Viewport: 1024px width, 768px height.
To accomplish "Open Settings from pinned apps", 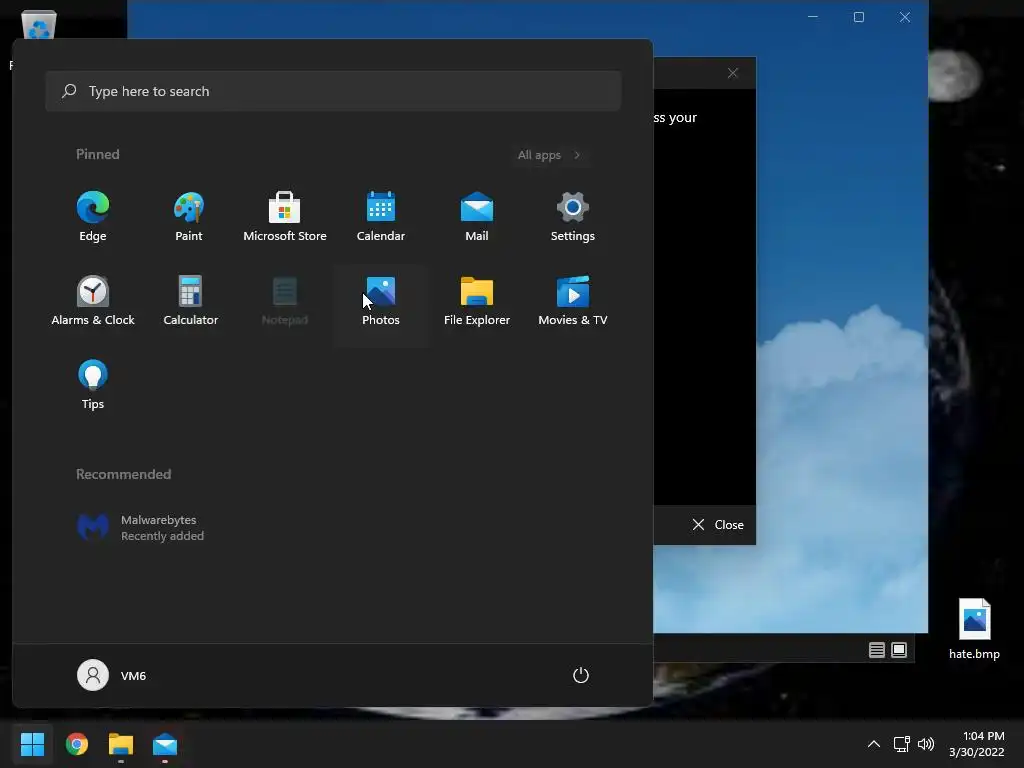I will coord(573,217).
